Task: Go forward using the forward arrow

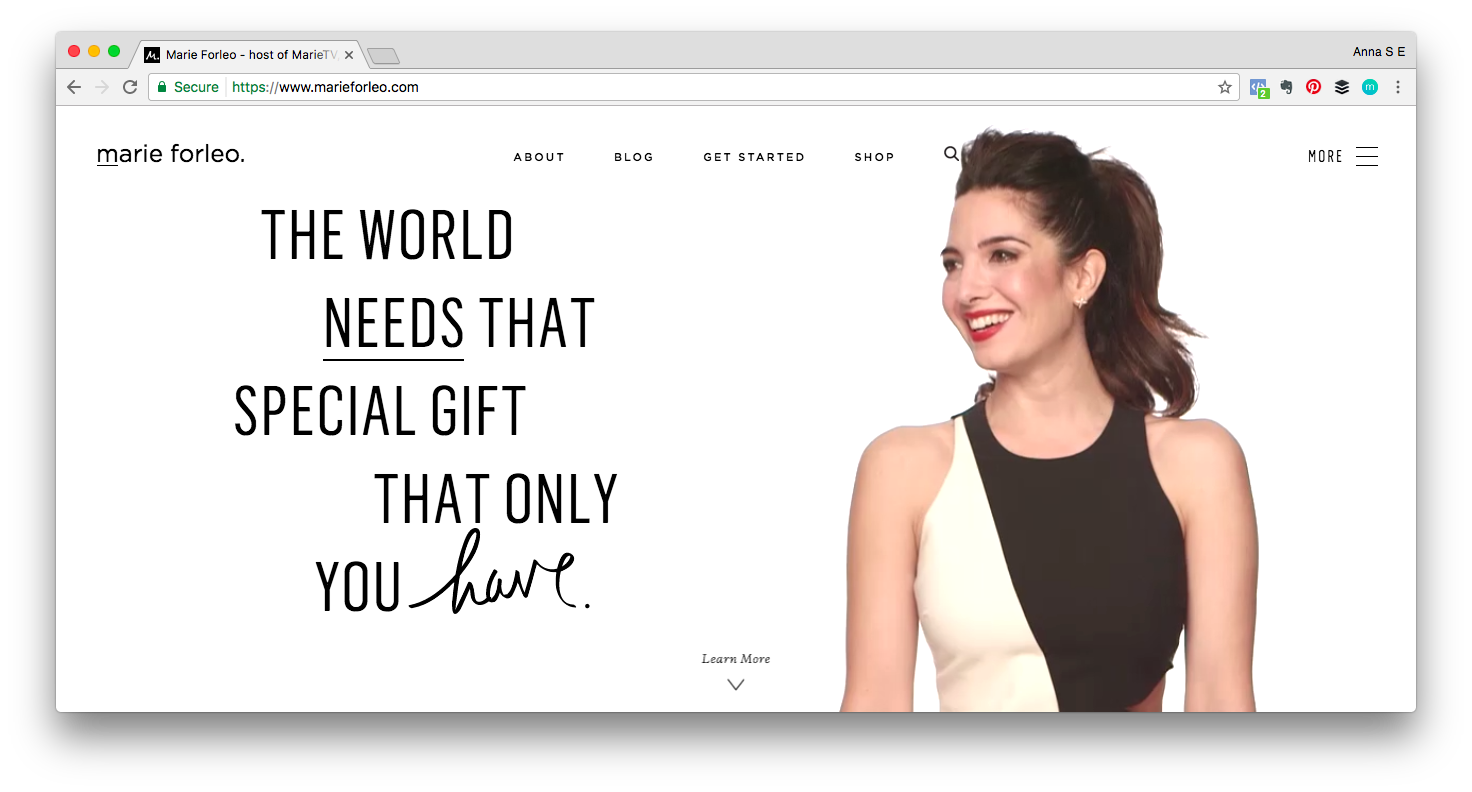Action: [x=101, y=87]
